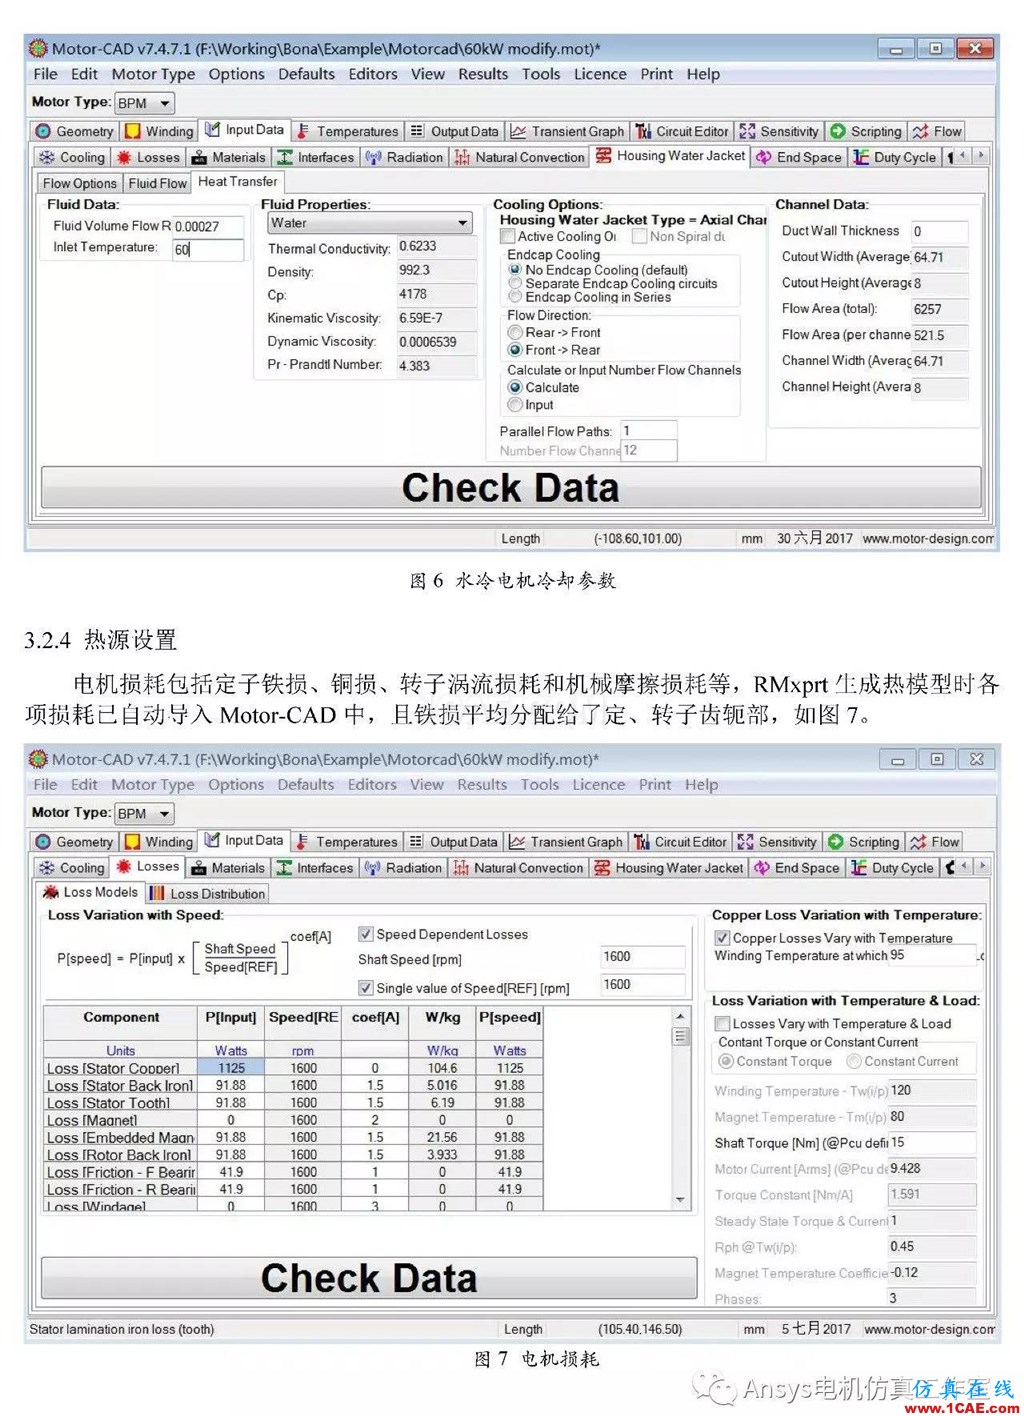The width and height of the screenshot is (1024, 1416).
Task: Open Circuit Editor icon in top window
Action: pyautogui.click(x=643, y=131)
